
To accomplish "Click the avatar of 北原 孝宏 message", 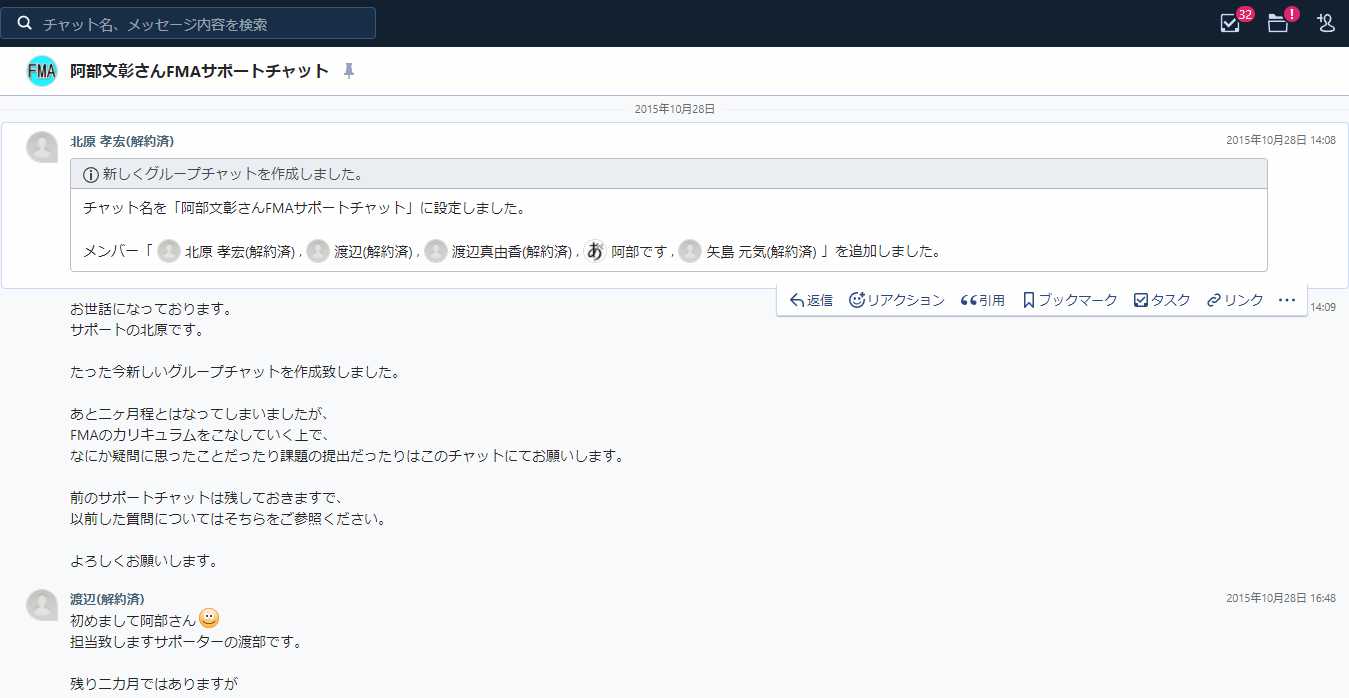I will coord(42,147).
